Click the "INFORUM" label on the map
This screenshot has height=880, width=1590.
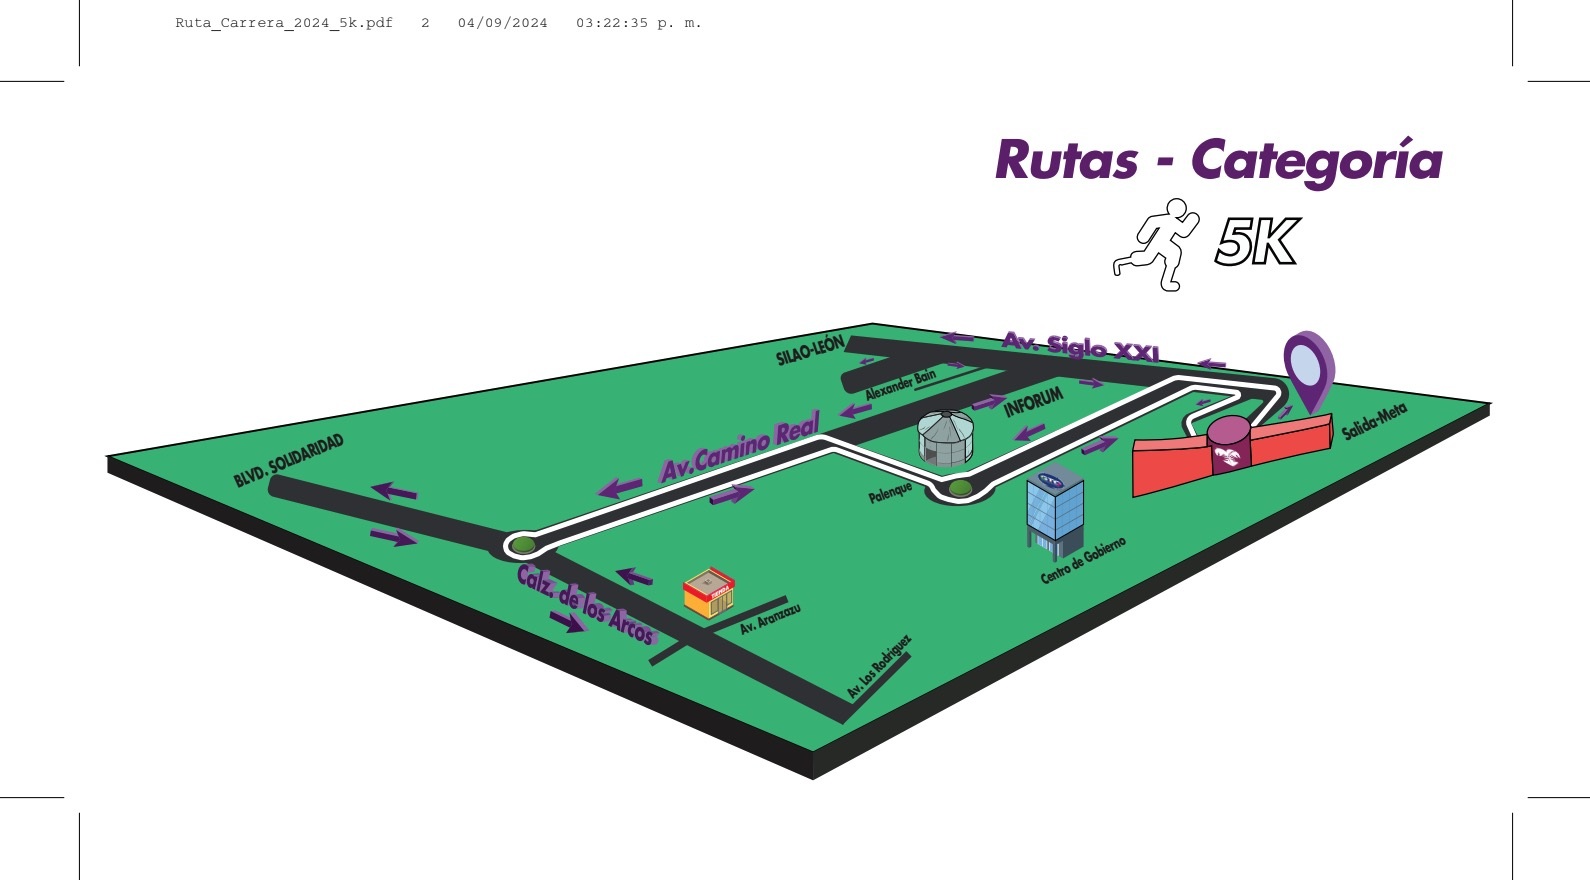tap(1033, 402)
